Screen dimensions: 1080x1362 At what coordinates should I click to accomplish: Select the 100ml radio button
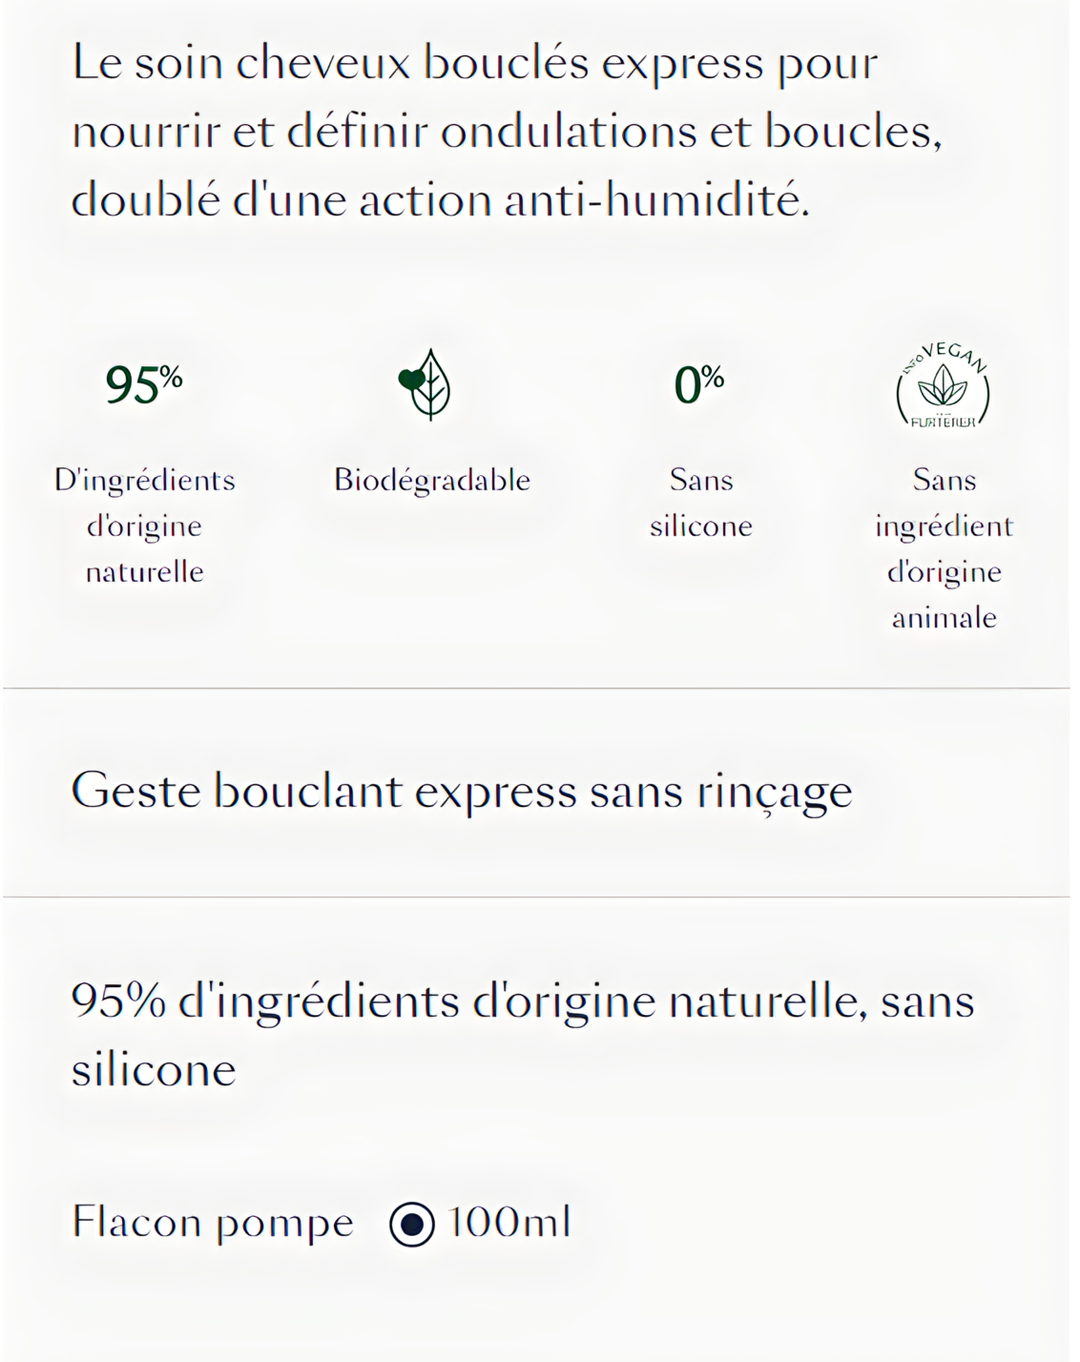pos(412,1224)
